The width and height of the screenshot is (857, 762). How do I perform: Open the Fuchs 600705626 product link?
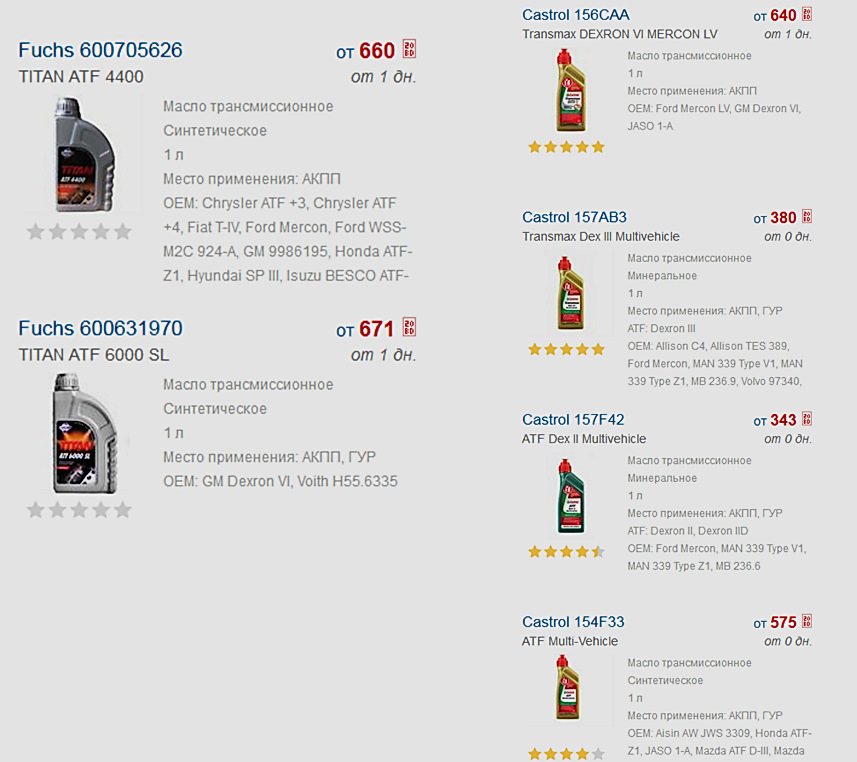click(101, 50)
